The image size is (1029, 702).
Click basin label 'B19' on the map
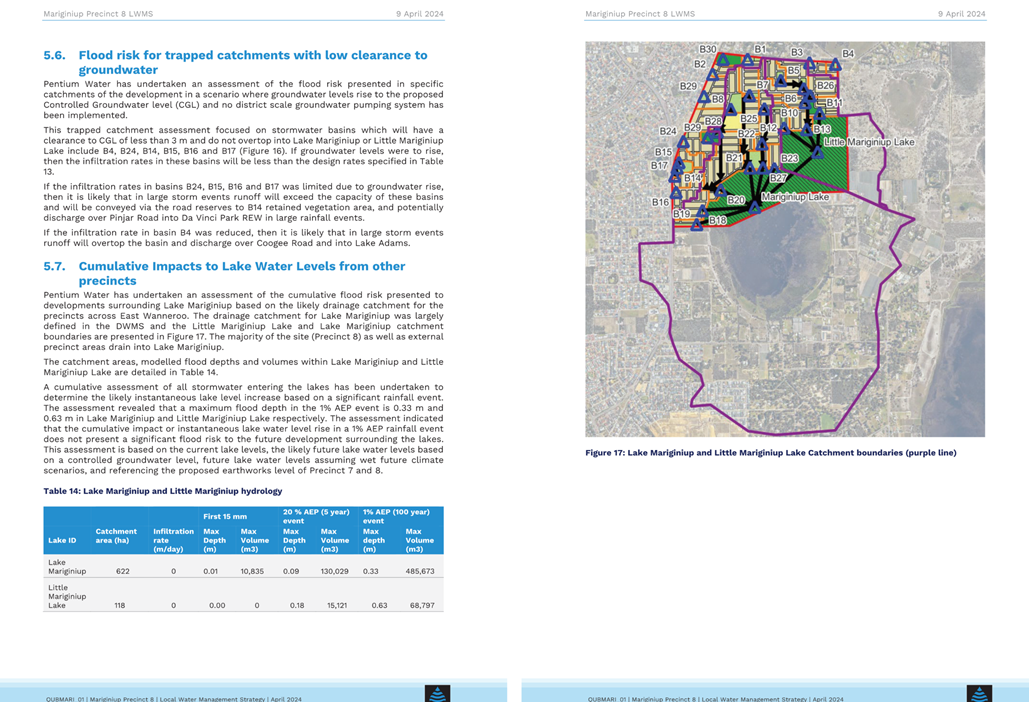(681, 214)
